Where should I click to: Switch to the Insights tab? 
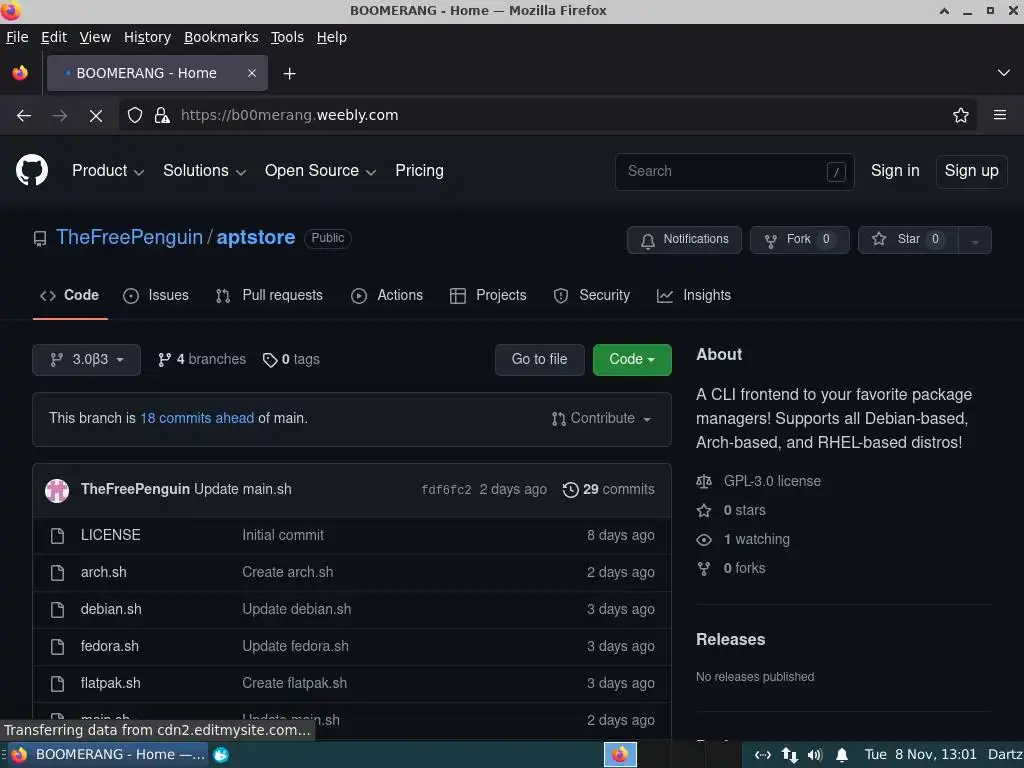pyautogui.click(x=694, y=295)
